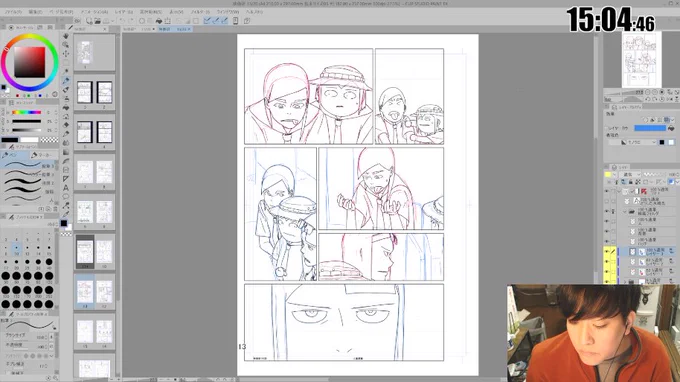The image size is (680, 382).
Task: Expand the collapsed folder at bottom of layer list
Action: (625, 281)
